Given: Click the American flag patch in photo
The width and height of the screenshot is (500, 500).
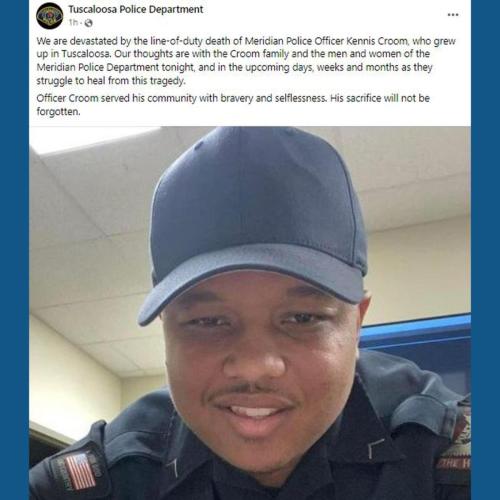Looking at the screenshot, I should point(80,471).
